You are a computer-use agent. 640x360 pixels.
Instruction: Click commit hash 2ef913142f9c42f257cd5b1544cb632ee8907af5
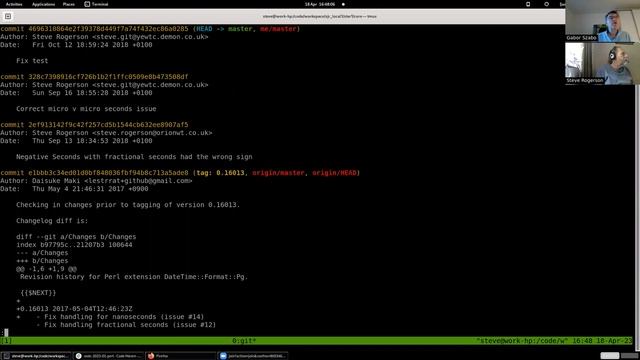[108, 125]
